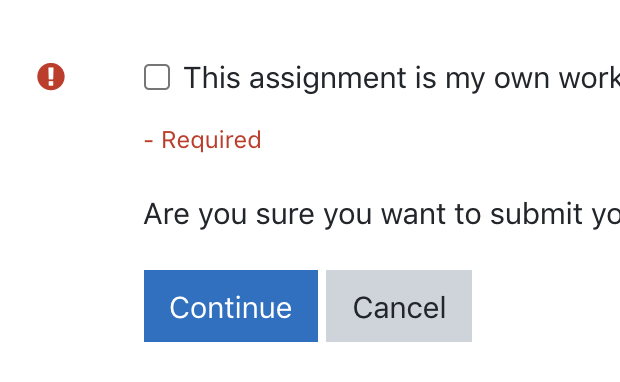This screenshot has height=382, width=620.
Task: Confirm submission with the blue Continue button
Action: click(x=231, y=306)
